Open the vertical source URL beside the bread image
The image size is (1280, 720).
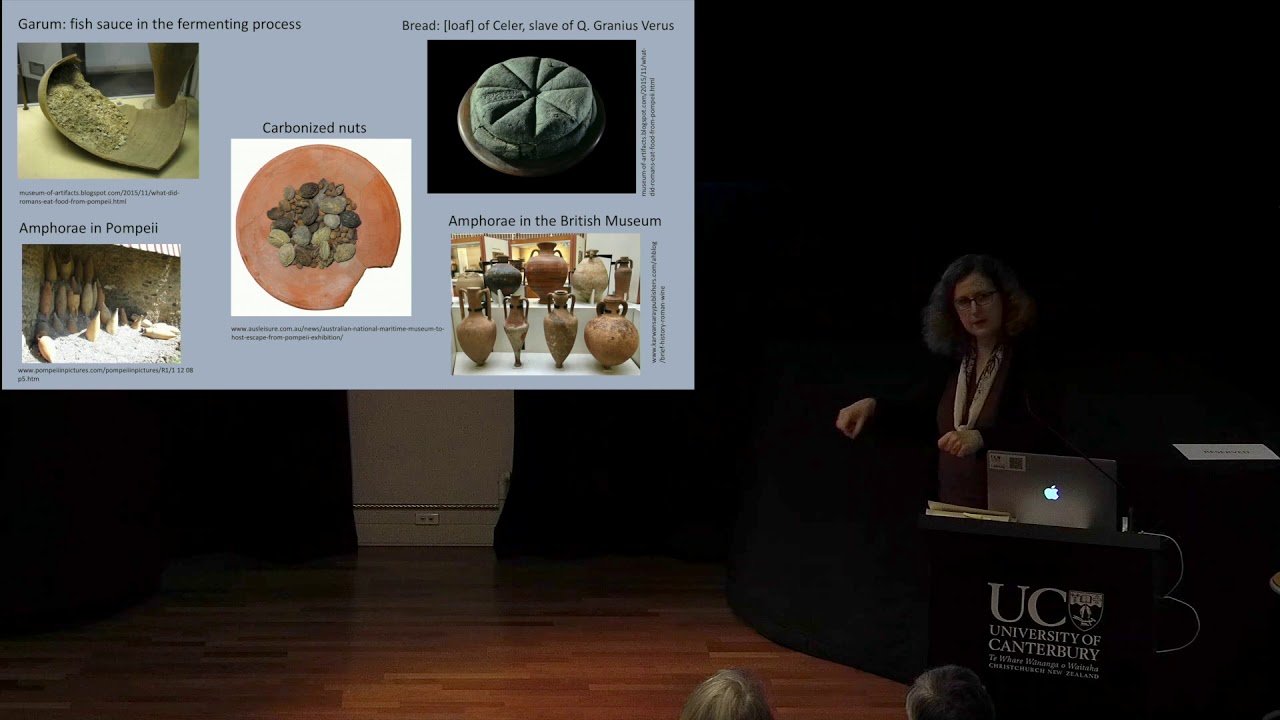point(648,122)
